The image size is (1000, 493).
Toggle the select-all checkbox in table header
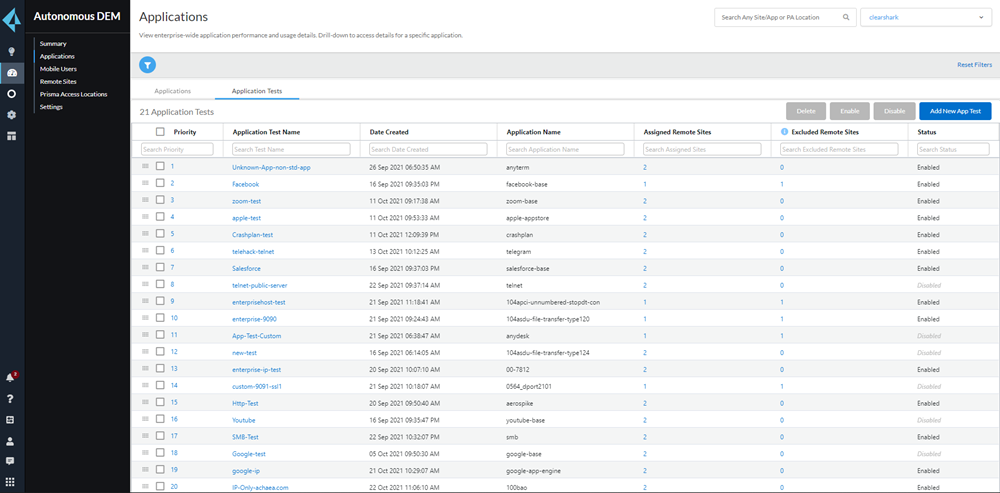click(160, 132)
